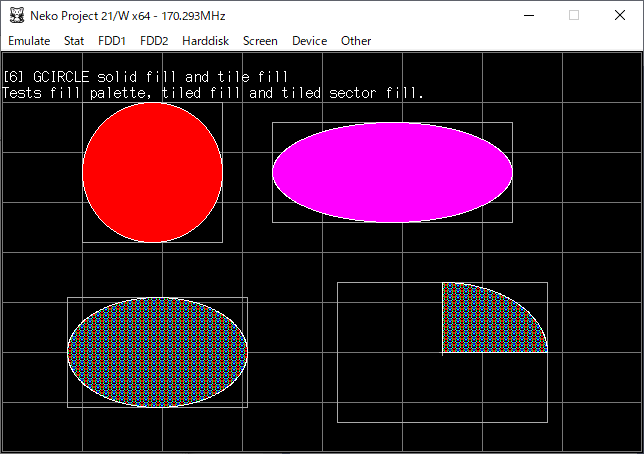Click the maximize button in title bar
Image resolution: width=644 pixels, height=454 pixels.
[x=574, y=16]
